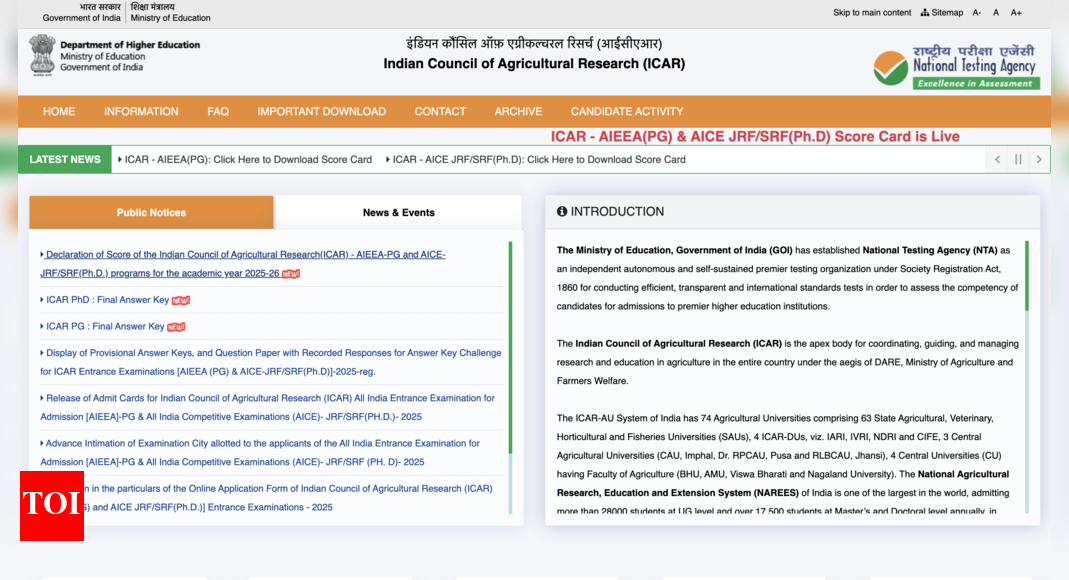Click Indian Council of Agricultural Research title

point(534,63)
